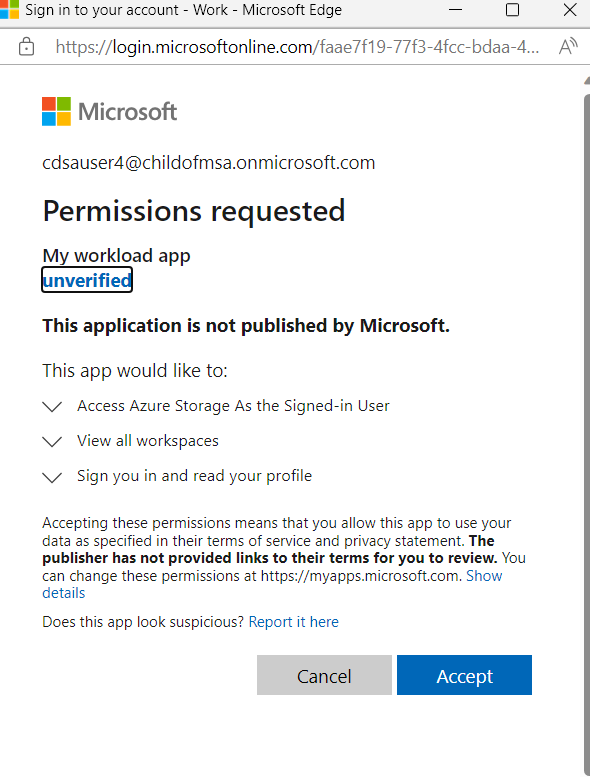Accept the requested permissions
The width and height of the screenshot is (590, 777).
coord(464,675)
